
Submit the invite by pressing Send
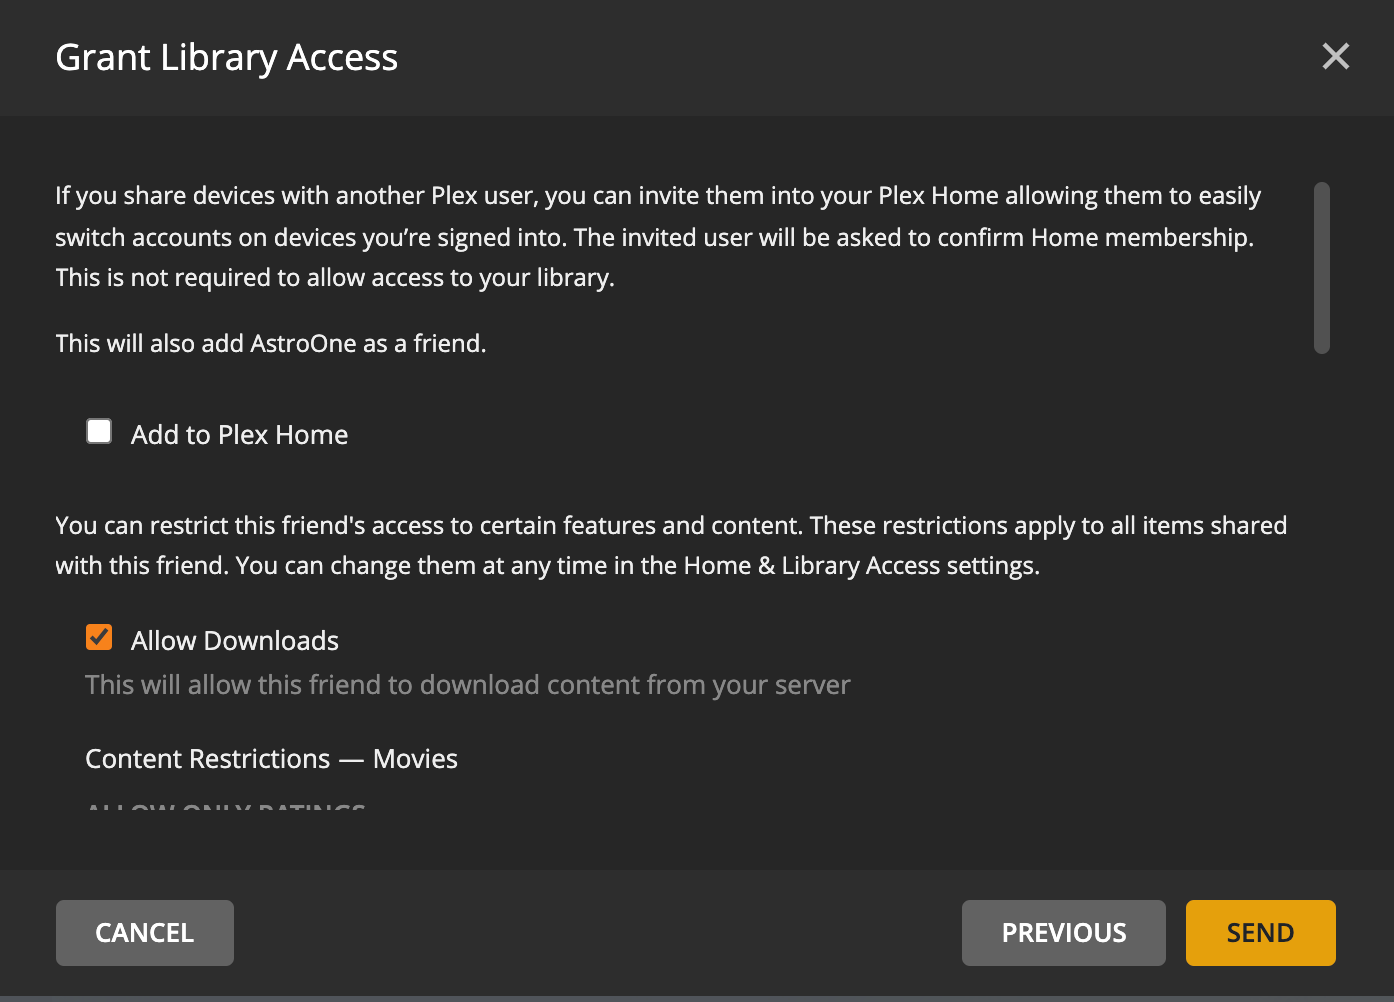pyautogui.click(x=1260, y=932)
